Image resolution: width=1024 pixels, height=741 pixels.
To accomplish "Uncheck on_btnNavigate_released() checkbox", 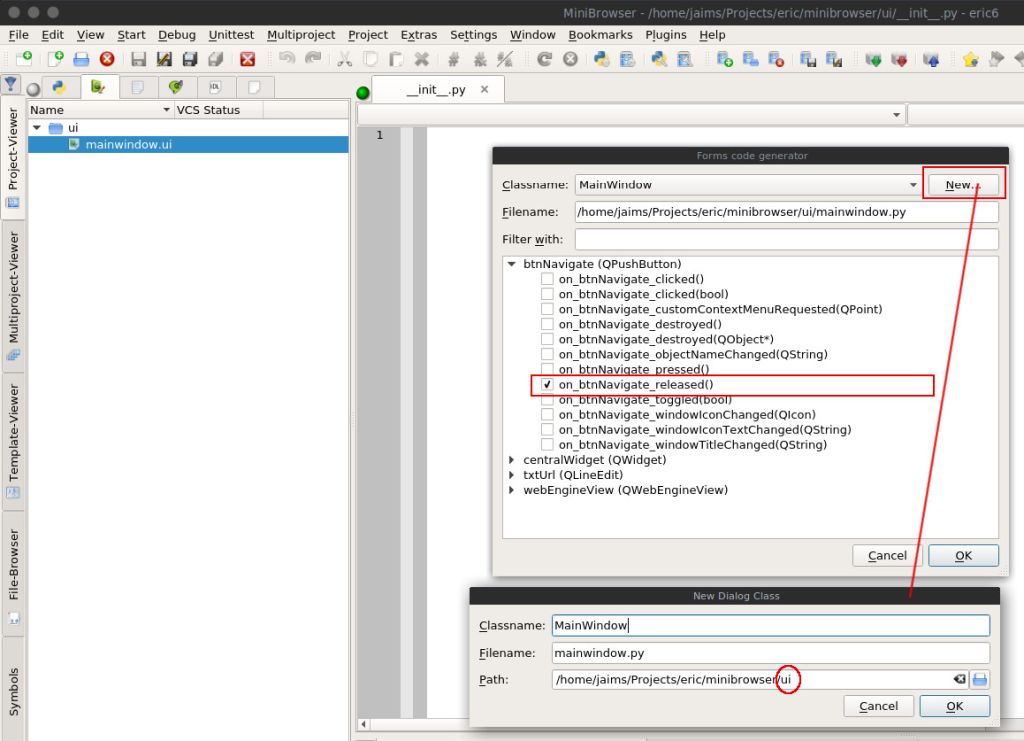I will click(x=547, y=385).
